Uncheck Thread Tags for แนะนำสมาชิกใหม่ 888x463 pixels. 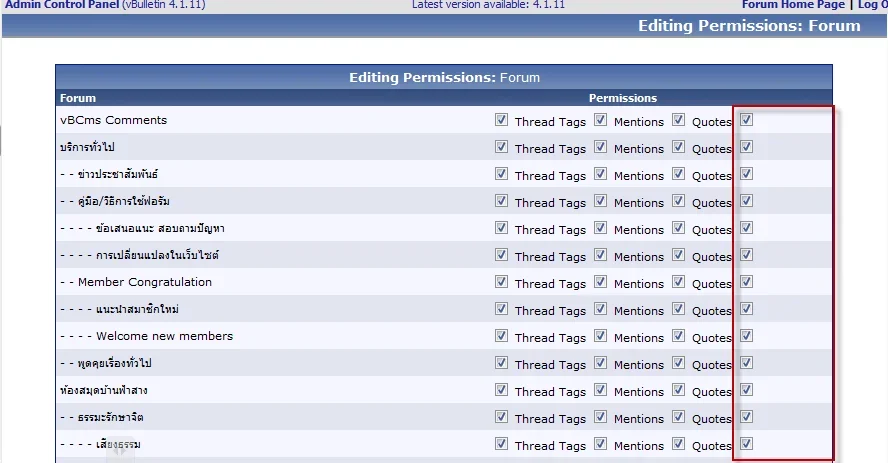501,308
